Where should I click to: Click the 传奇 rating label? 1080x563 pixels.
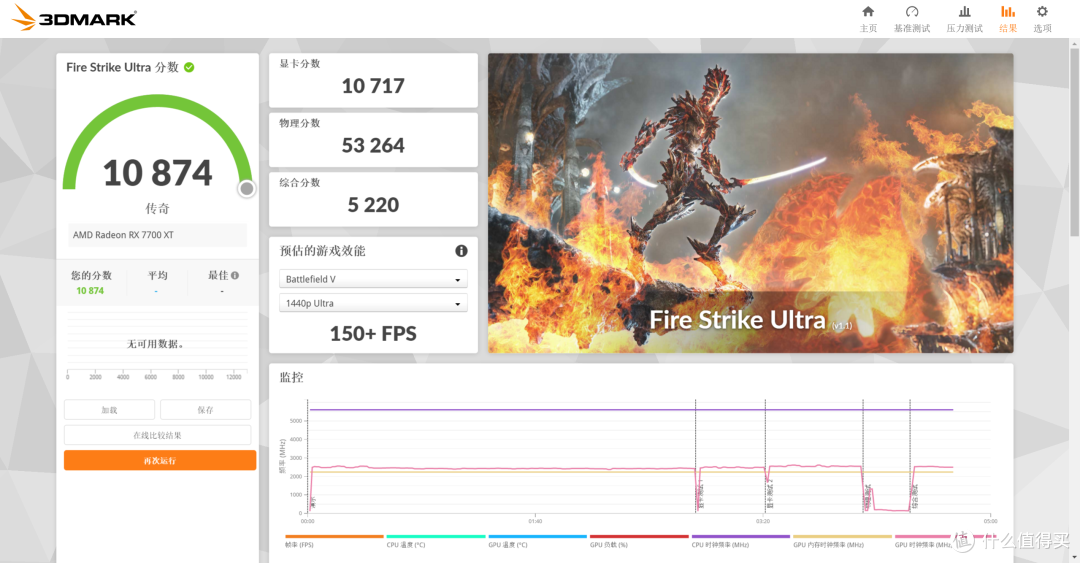[x=157, y=208]
